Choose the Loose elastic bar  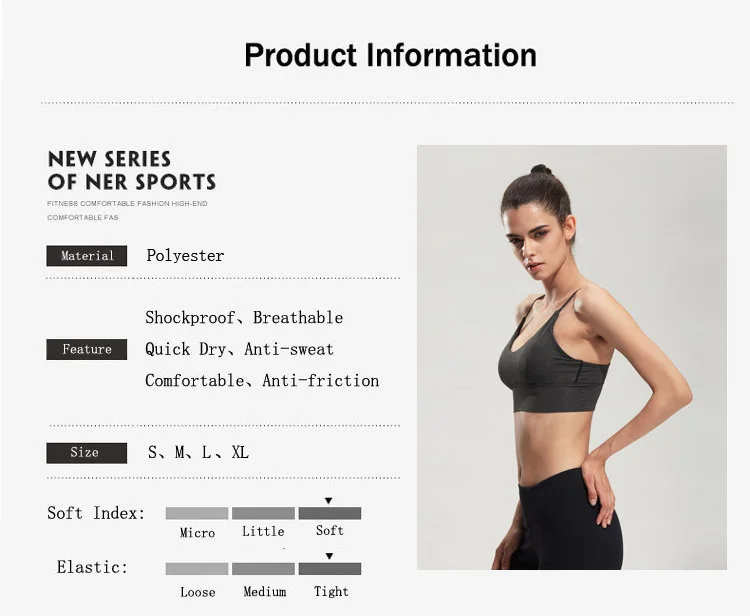click(197, 569)
